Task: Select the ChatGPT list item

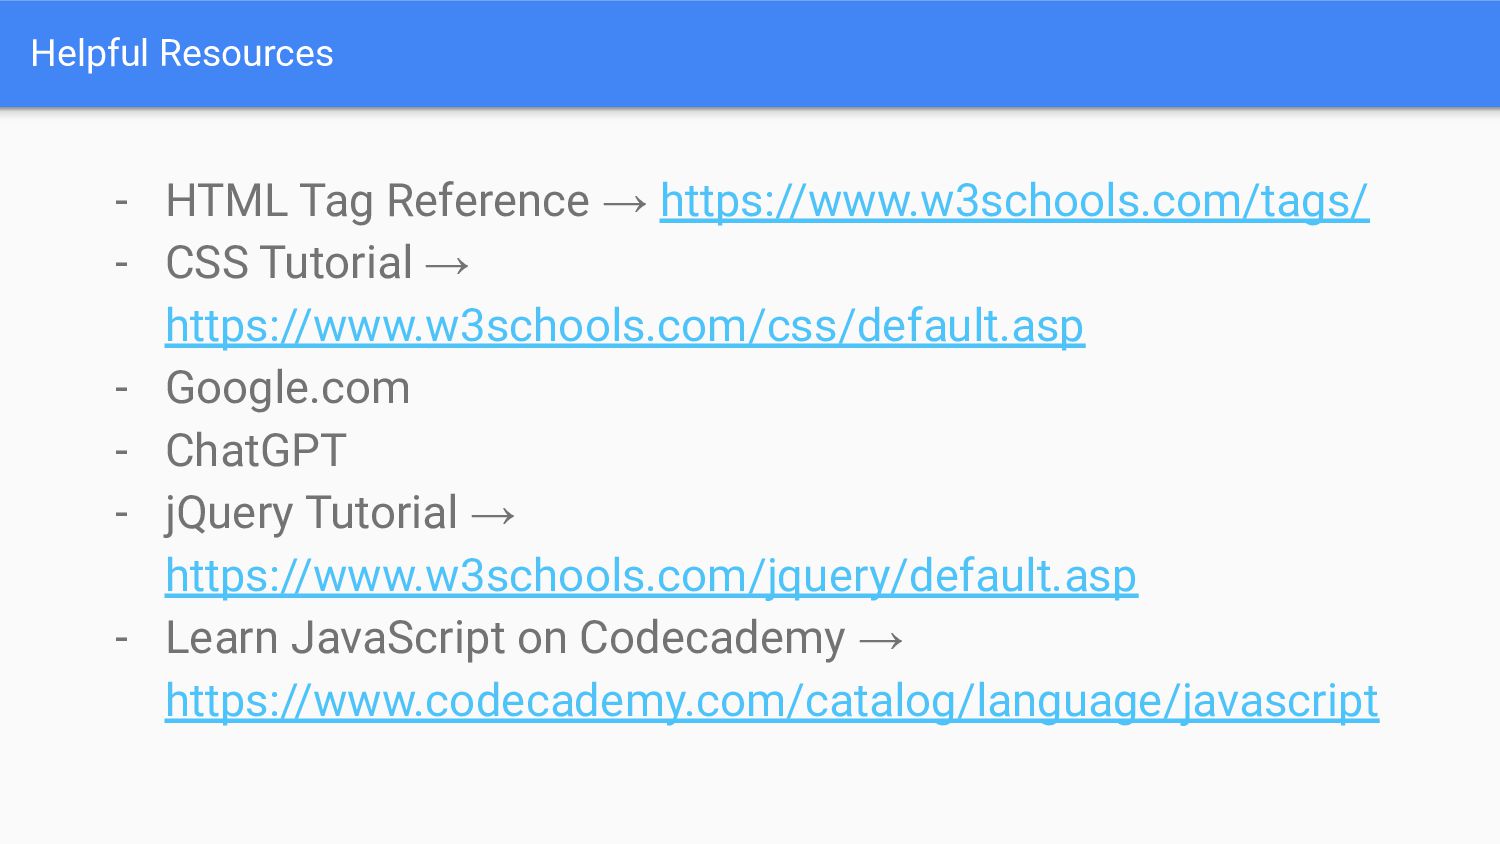Action: tap(256, 450)
